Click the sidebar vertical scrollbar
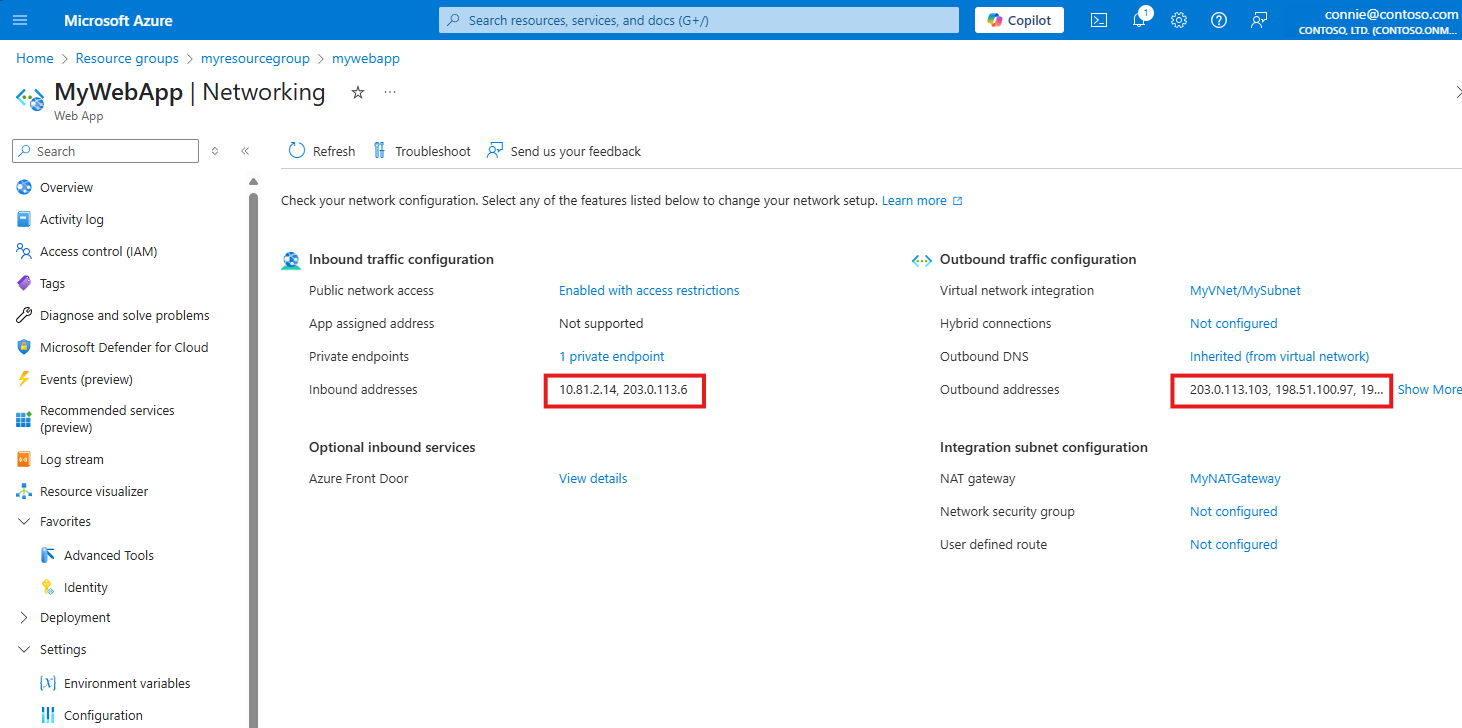 (253, 460)
